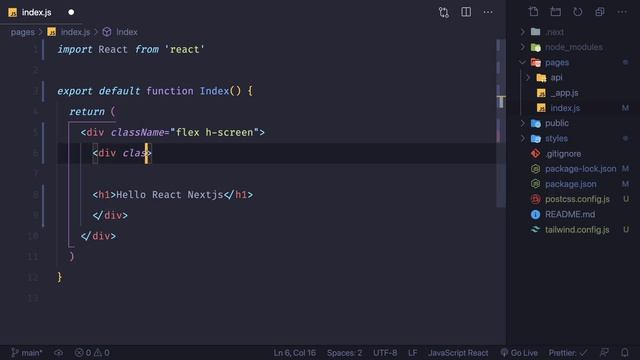Click the cloud publish icon in status bar
This screenshot has height=360, width=640.
point(58,353)
